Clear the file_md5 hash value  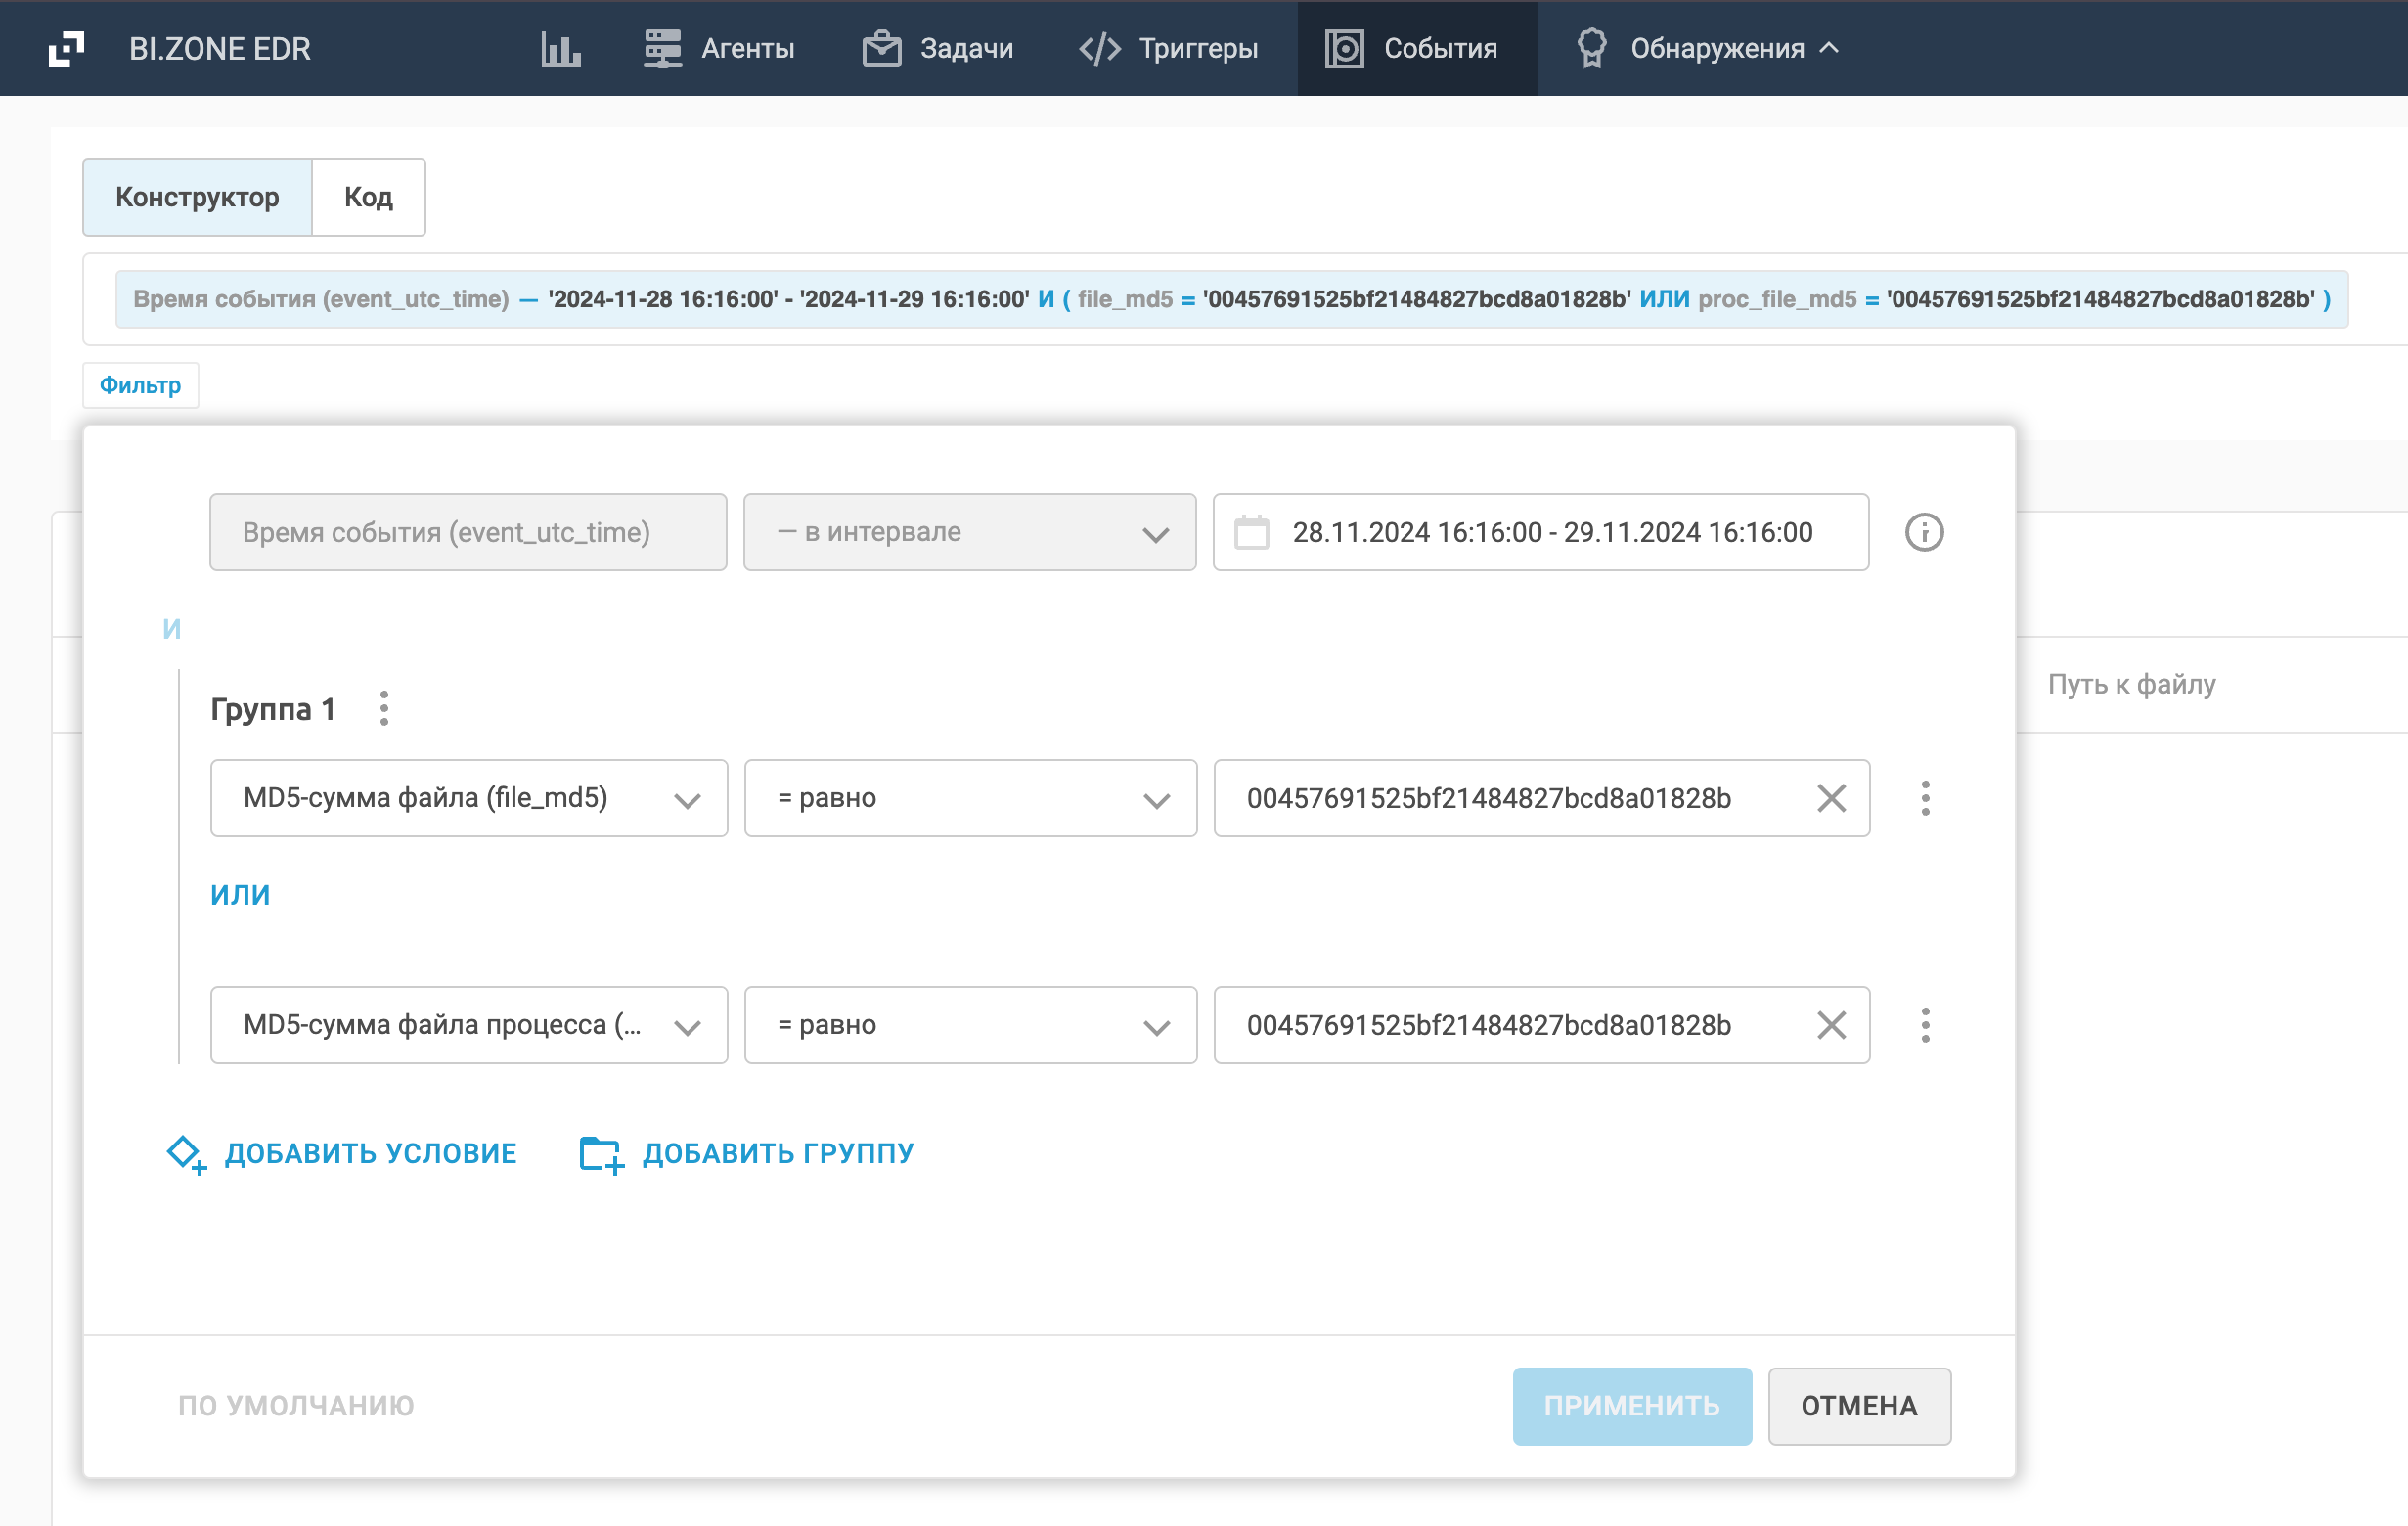[1830, 798]
